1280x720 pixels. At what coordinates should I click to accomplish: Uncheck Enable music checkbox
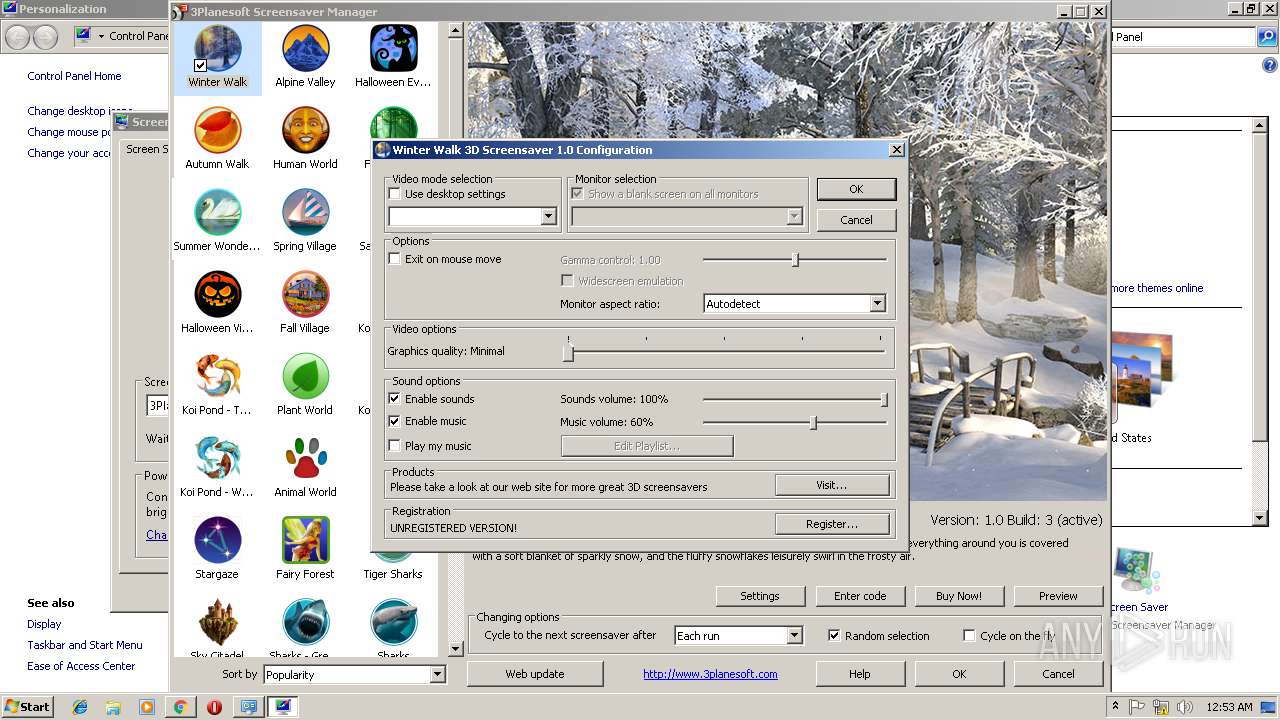tap(395, 421)
